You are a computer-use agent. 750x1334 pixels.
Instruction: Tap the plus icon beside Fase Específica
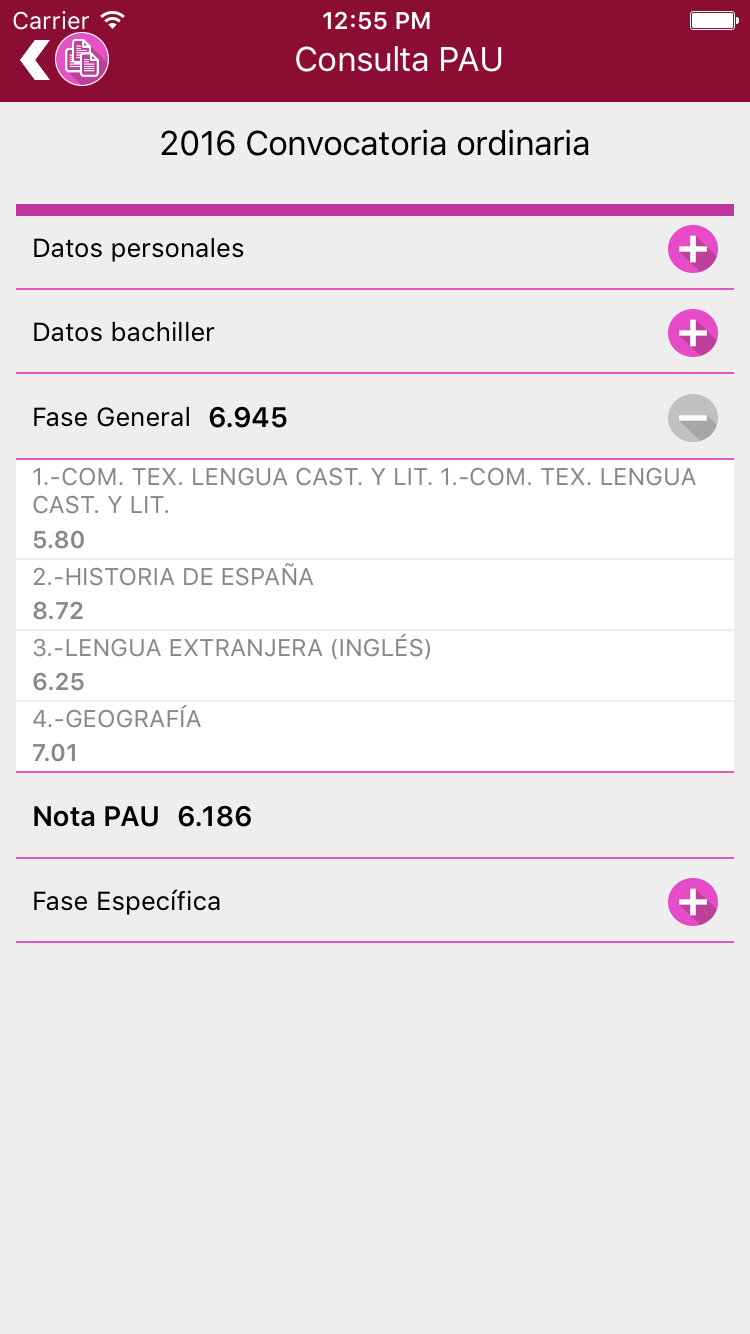[x=692, y=902]
